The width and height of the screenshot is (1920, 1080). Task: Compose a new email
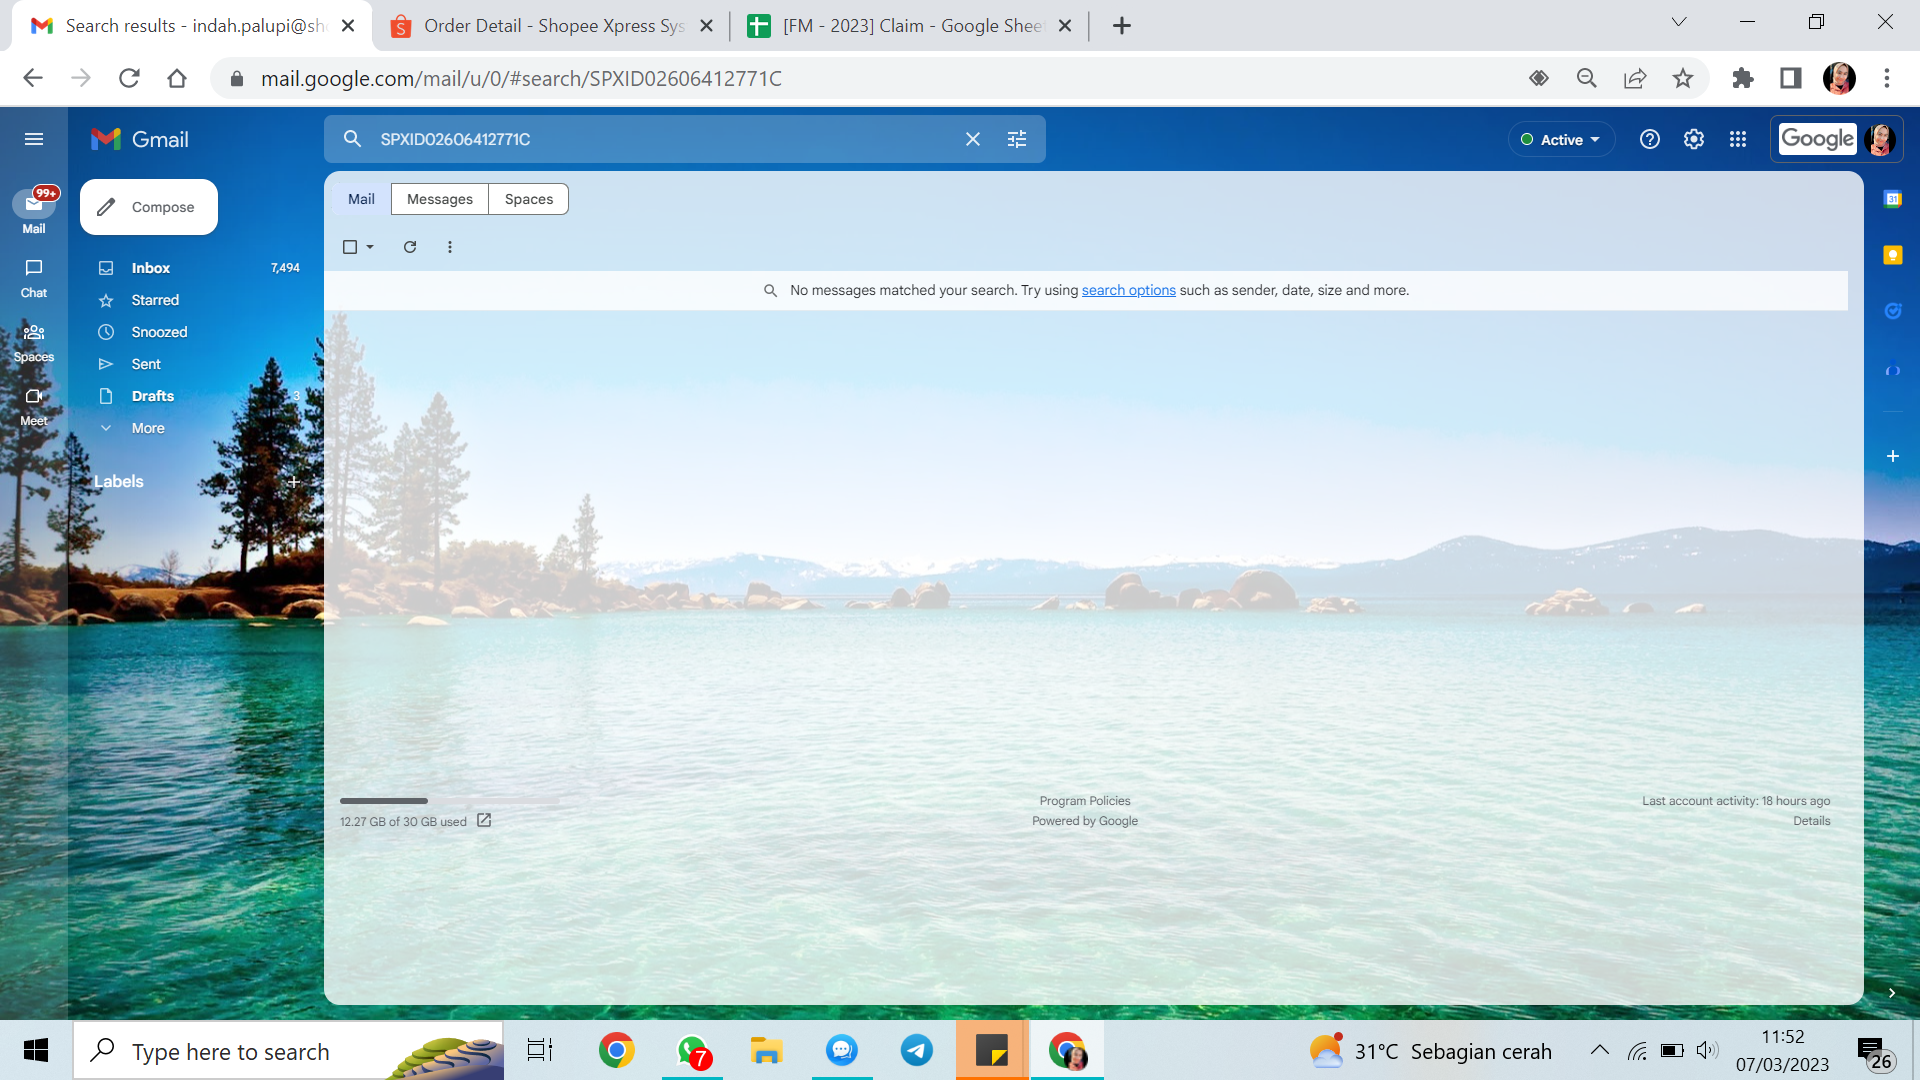(x=149, y=207)
